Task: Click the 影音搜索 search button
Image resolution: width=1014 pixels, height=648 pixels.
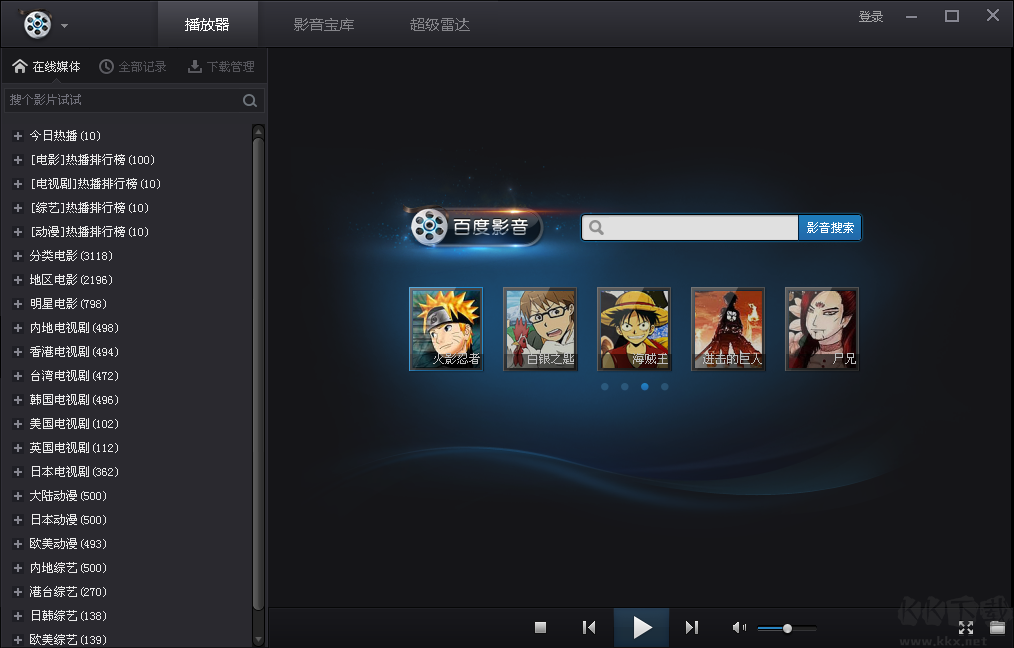Action: pos(830,228)
